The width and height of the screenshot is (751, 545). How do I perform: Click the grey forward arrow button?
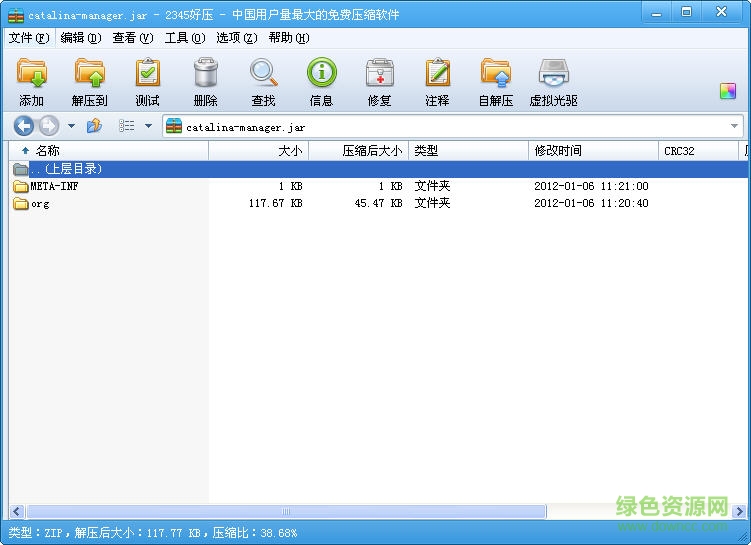click(x=48, y=126)
